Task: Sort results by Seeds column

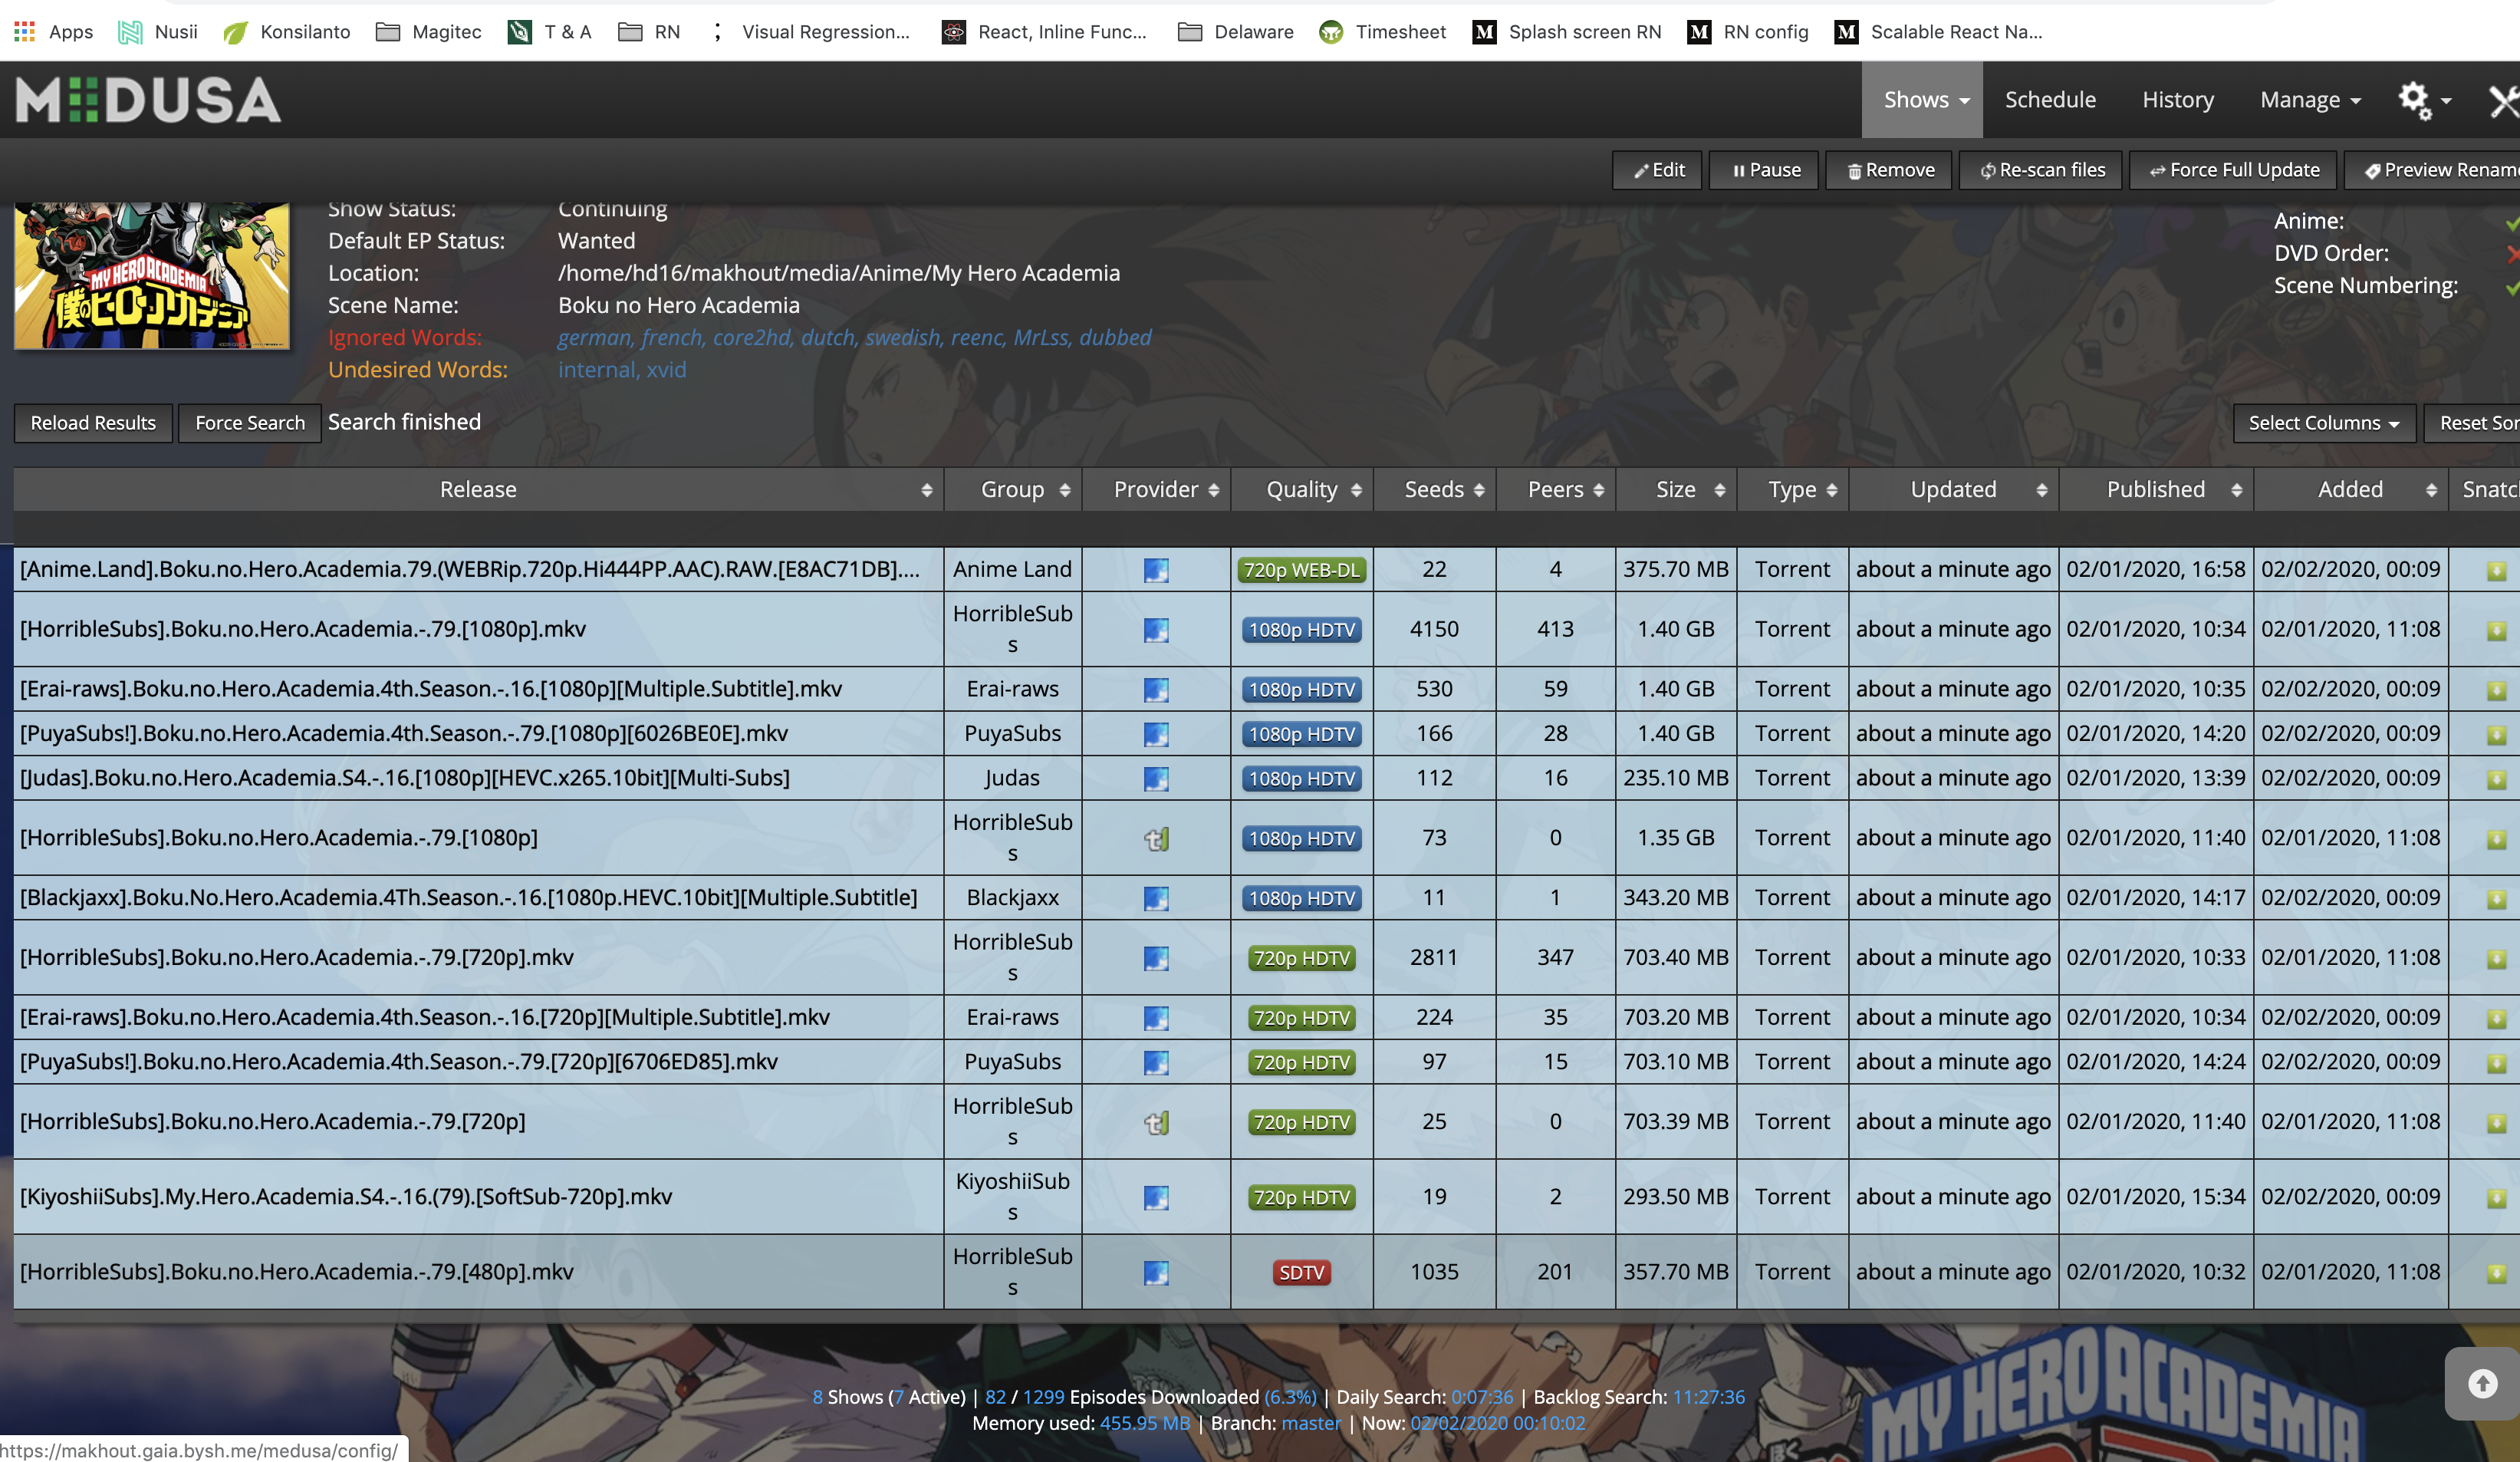Action: click(1435, 489)
